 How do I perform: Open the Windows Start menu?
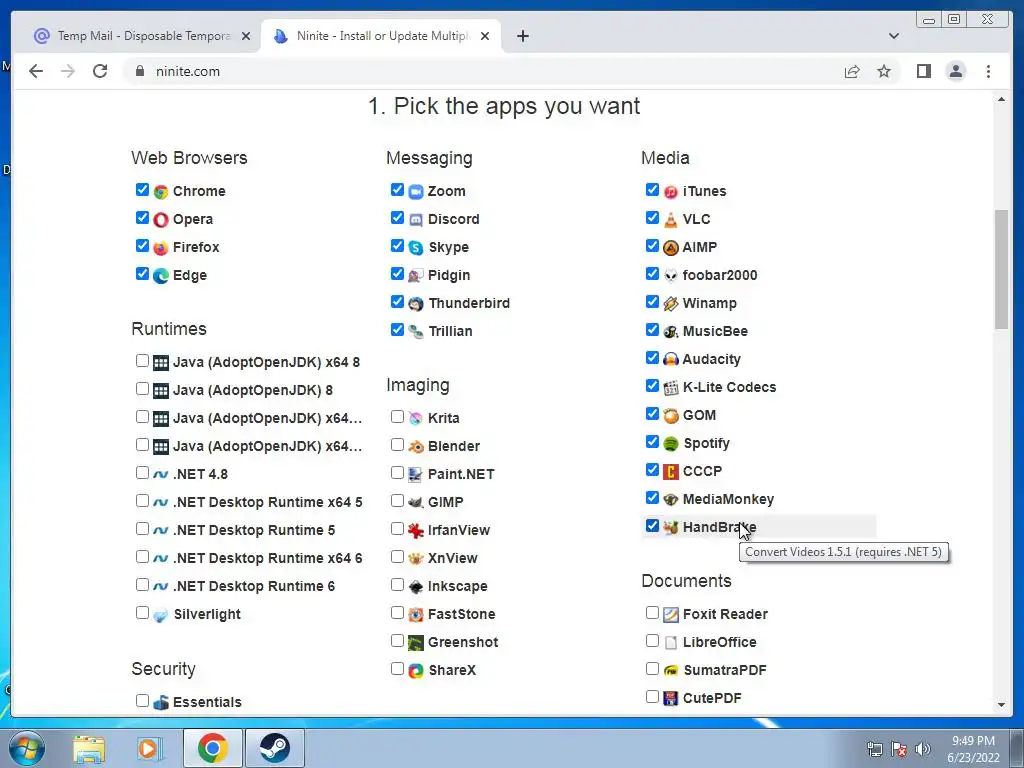(x=27, y=748)
